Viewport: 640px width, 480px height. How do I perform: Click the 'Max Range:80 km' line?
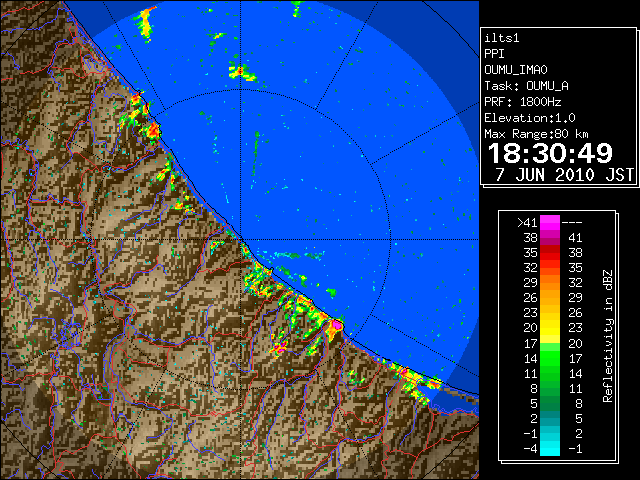pos(536,134)
